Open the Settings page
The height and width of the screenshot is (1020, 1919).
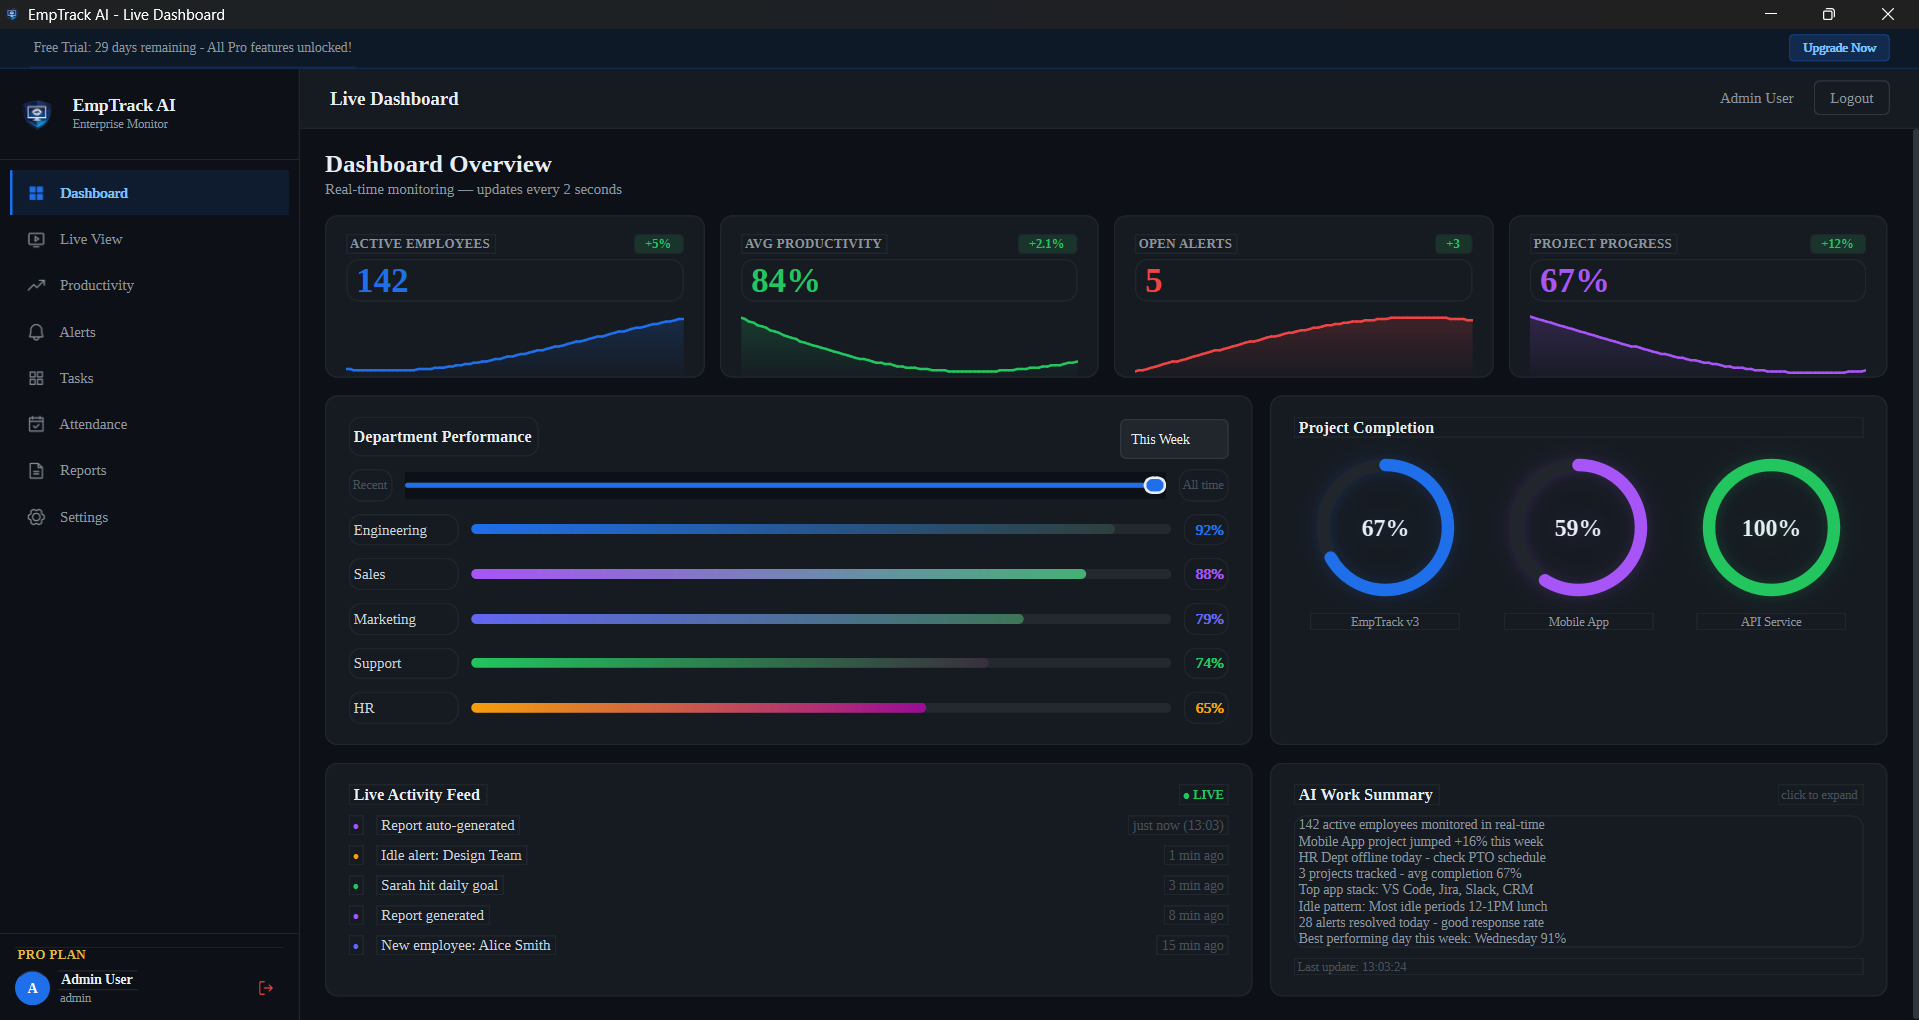coord(150,517)
